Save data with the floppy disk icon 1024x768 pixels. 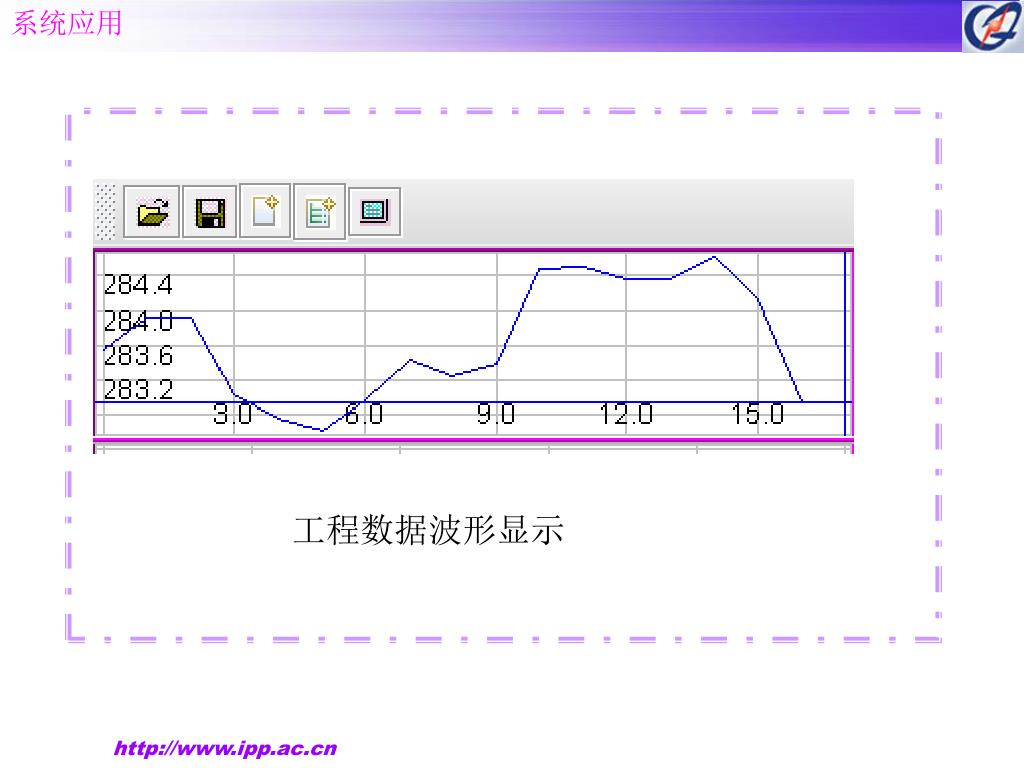click(x=210, y=212)
